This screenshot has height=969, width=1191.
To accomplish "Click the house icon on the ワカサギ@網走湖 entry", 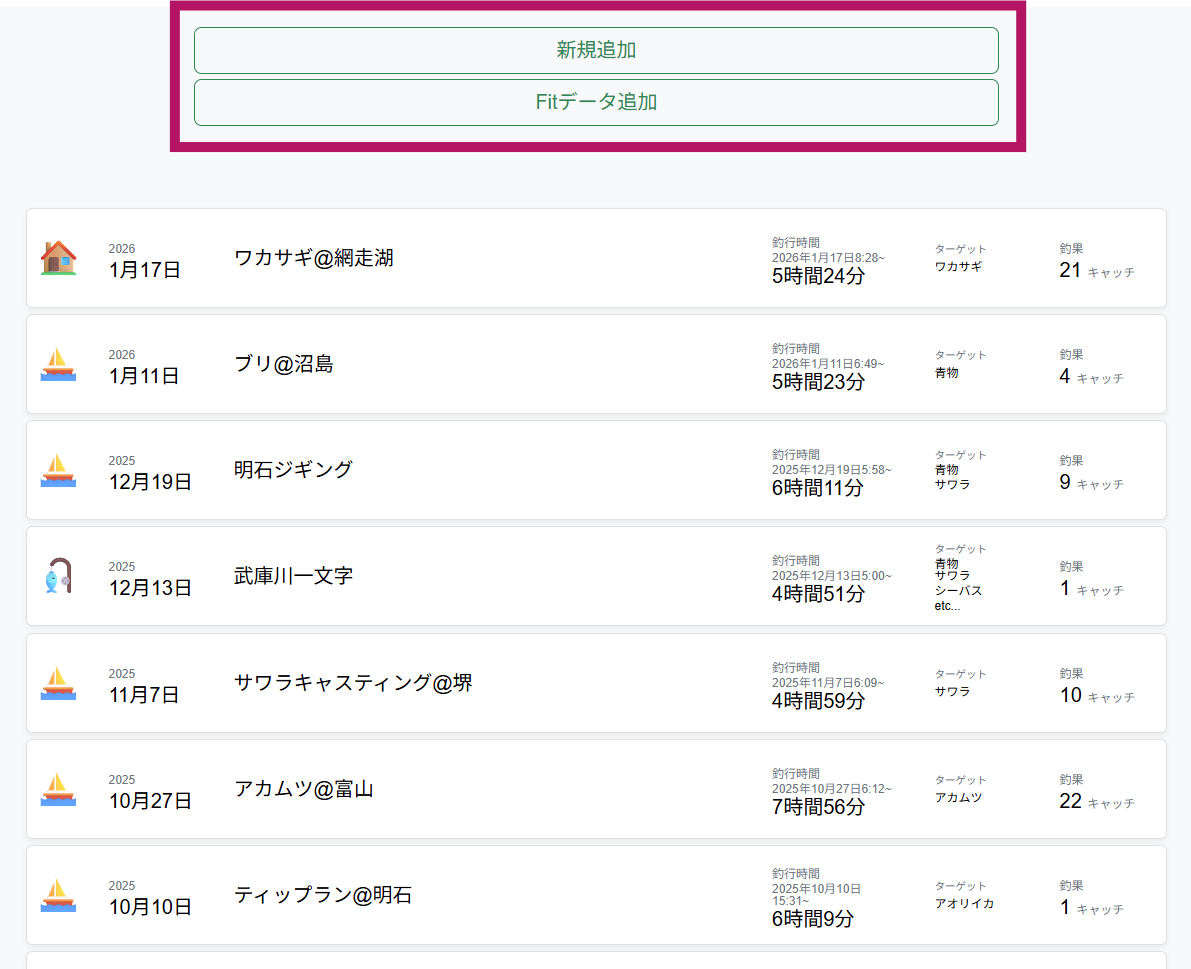I will point(58,258).
